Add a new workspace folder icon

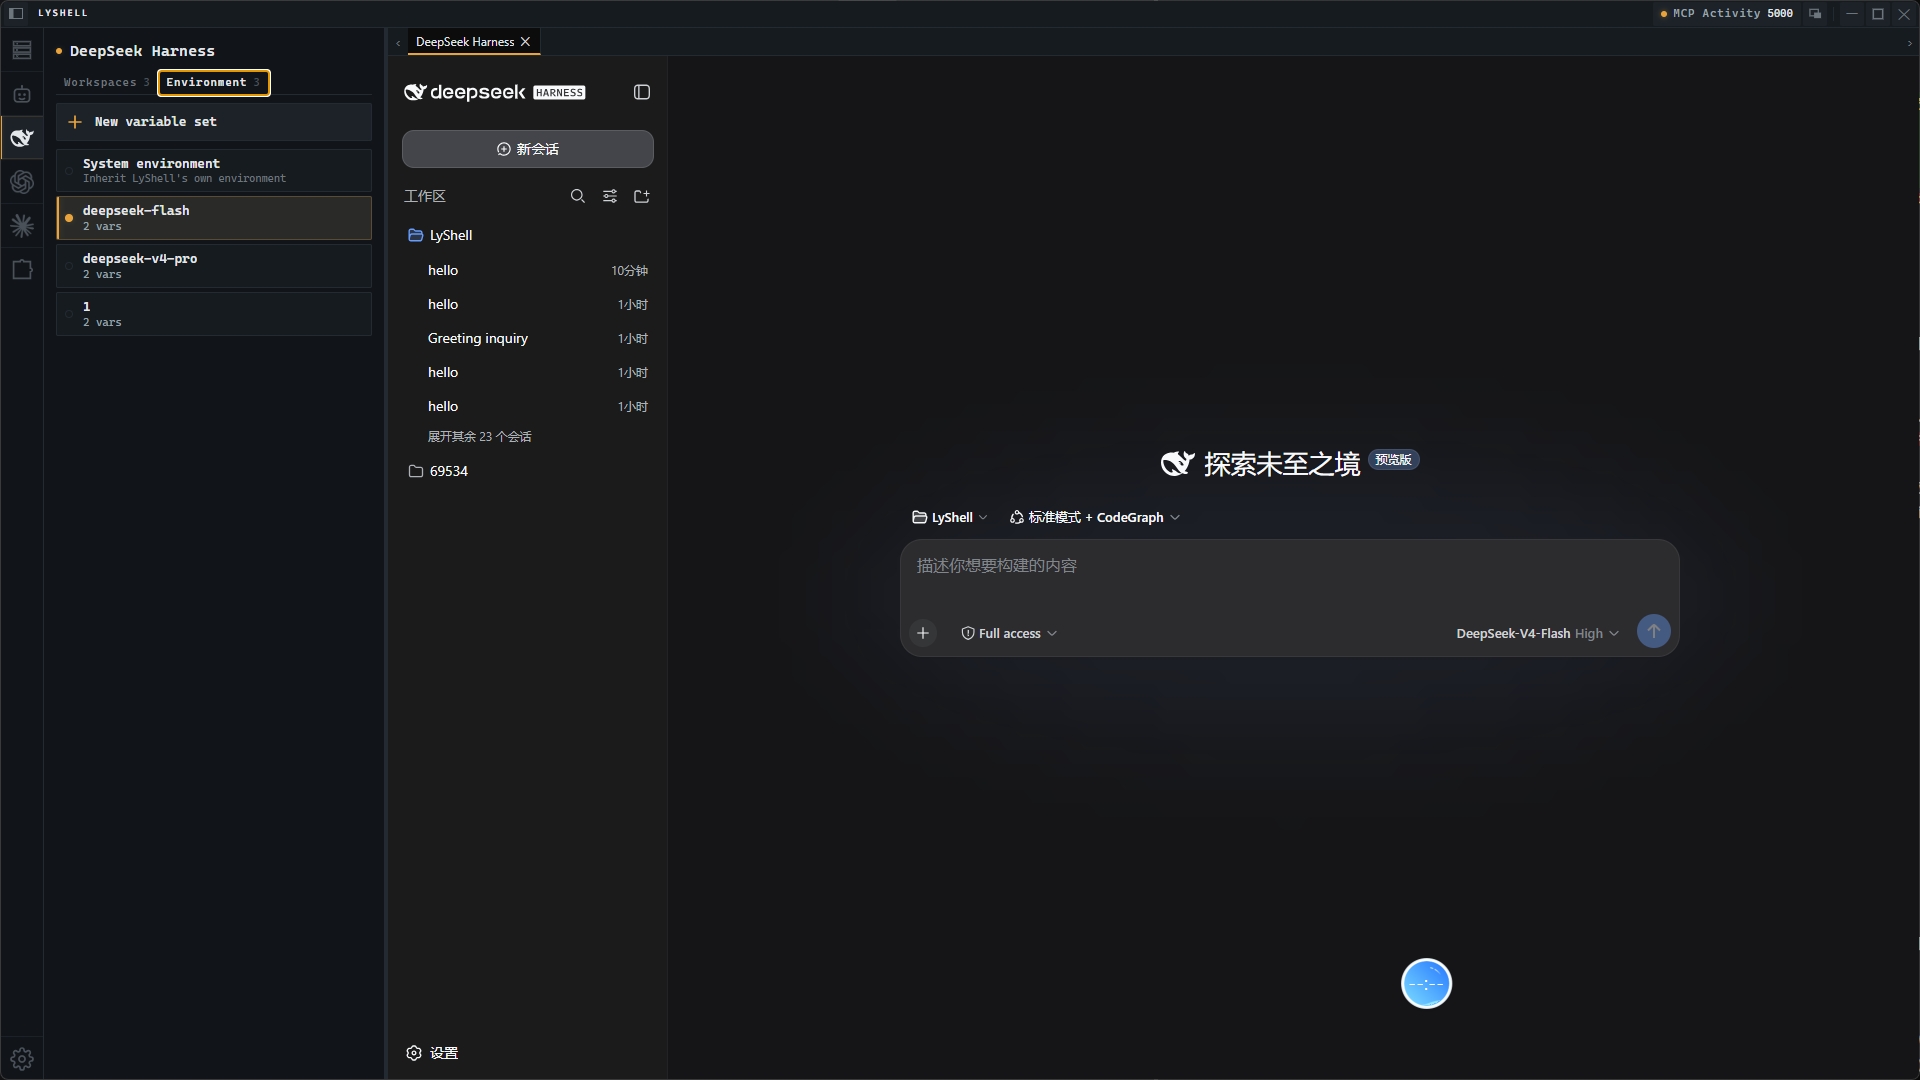[x=642, y=196]
